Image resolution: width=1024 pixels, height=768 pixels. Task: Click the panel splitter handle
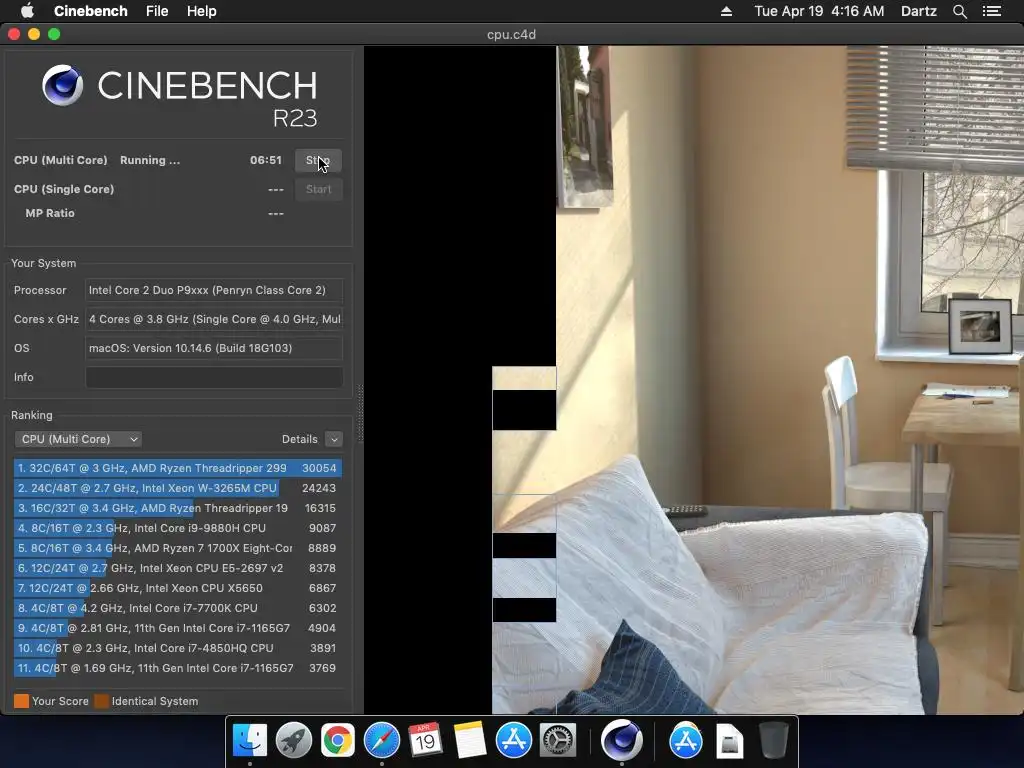(360, 414)
